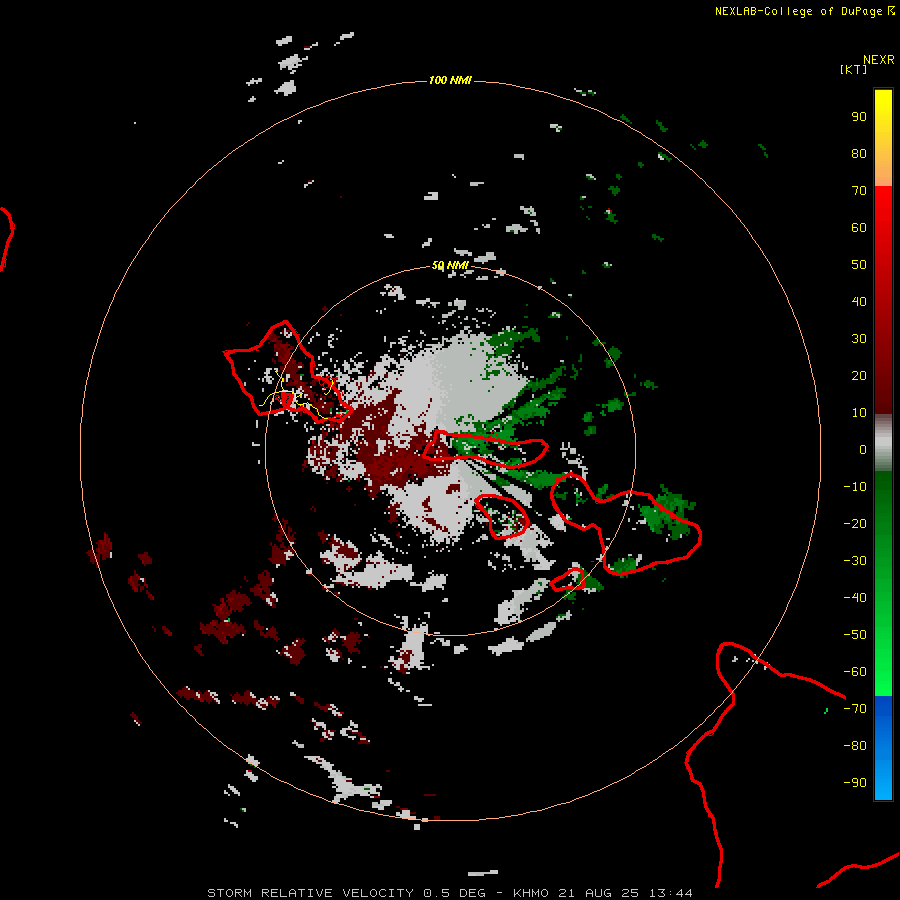Screen dimensions: 900x900
Task: Click the positive 30 knot scale label
Action: pos(859,339)
